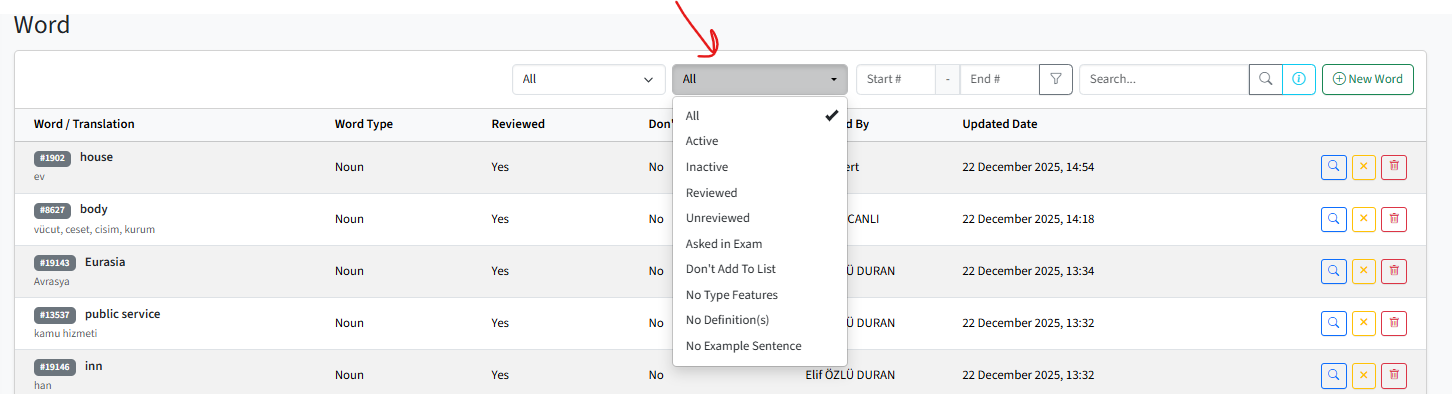Delete the inn word row
The image size is (1452, 394).
[x=1394, y=375]
